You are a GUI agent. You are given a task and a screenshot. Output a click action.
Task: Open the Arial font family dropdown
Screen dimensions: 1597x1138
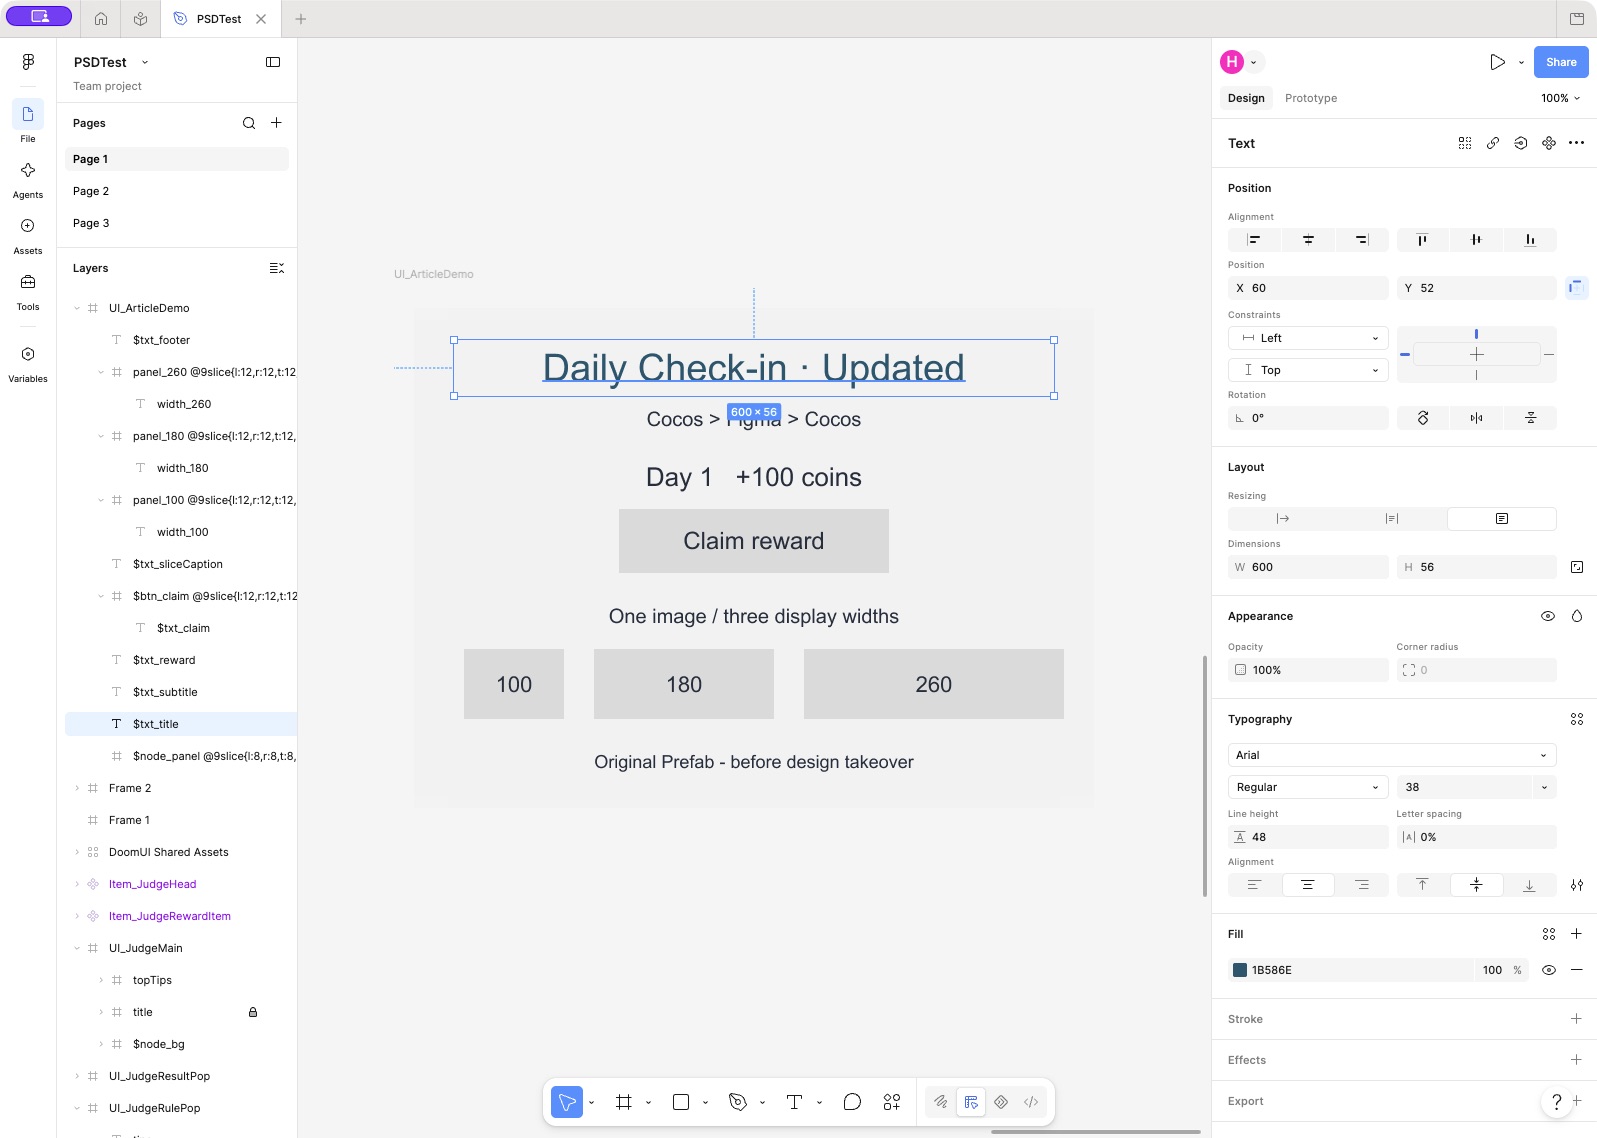point(1392,755)
